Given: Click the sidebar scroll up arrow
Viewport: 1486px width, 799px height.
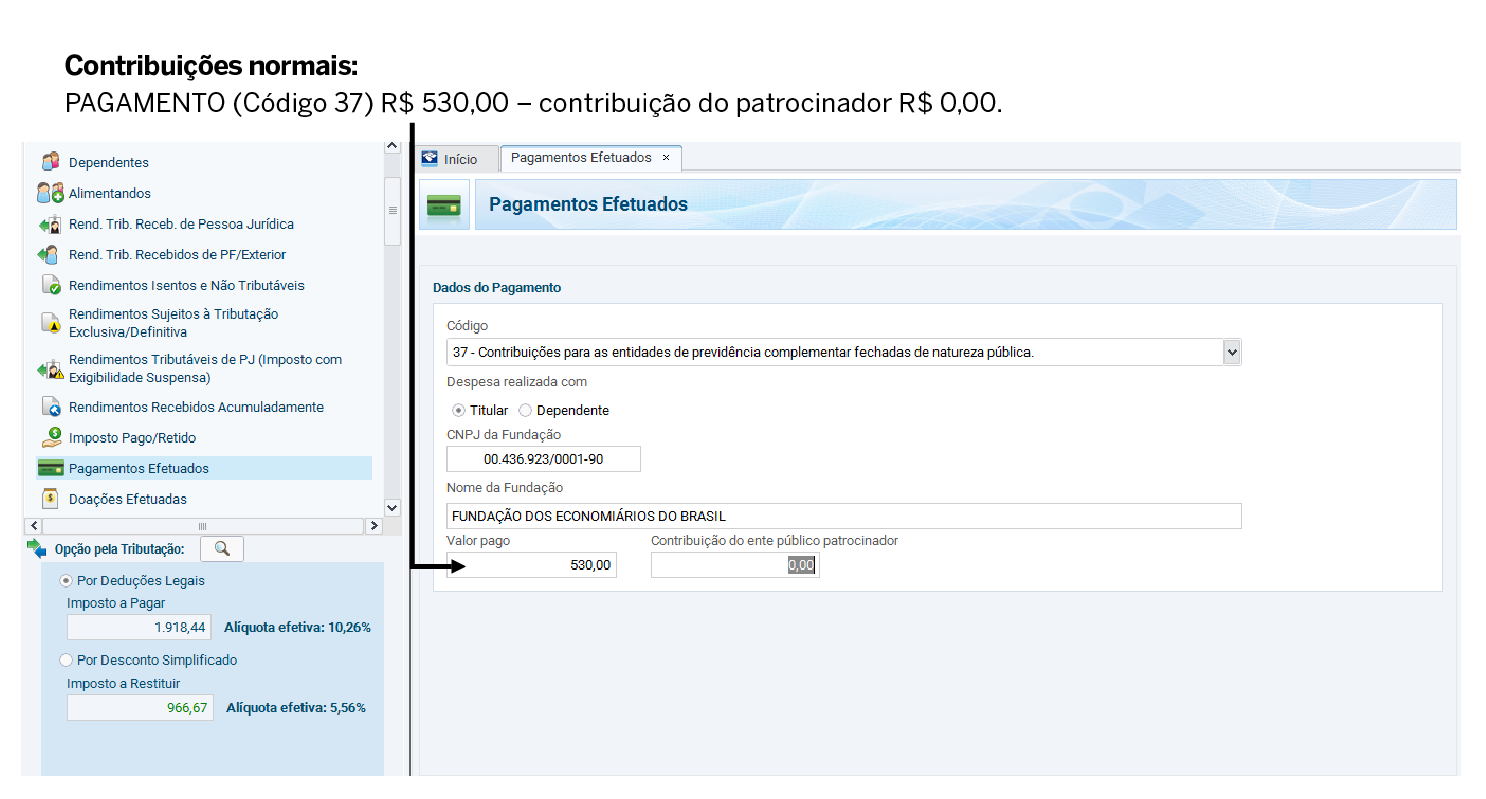Looking at the screenshot, I should (392, 146).
